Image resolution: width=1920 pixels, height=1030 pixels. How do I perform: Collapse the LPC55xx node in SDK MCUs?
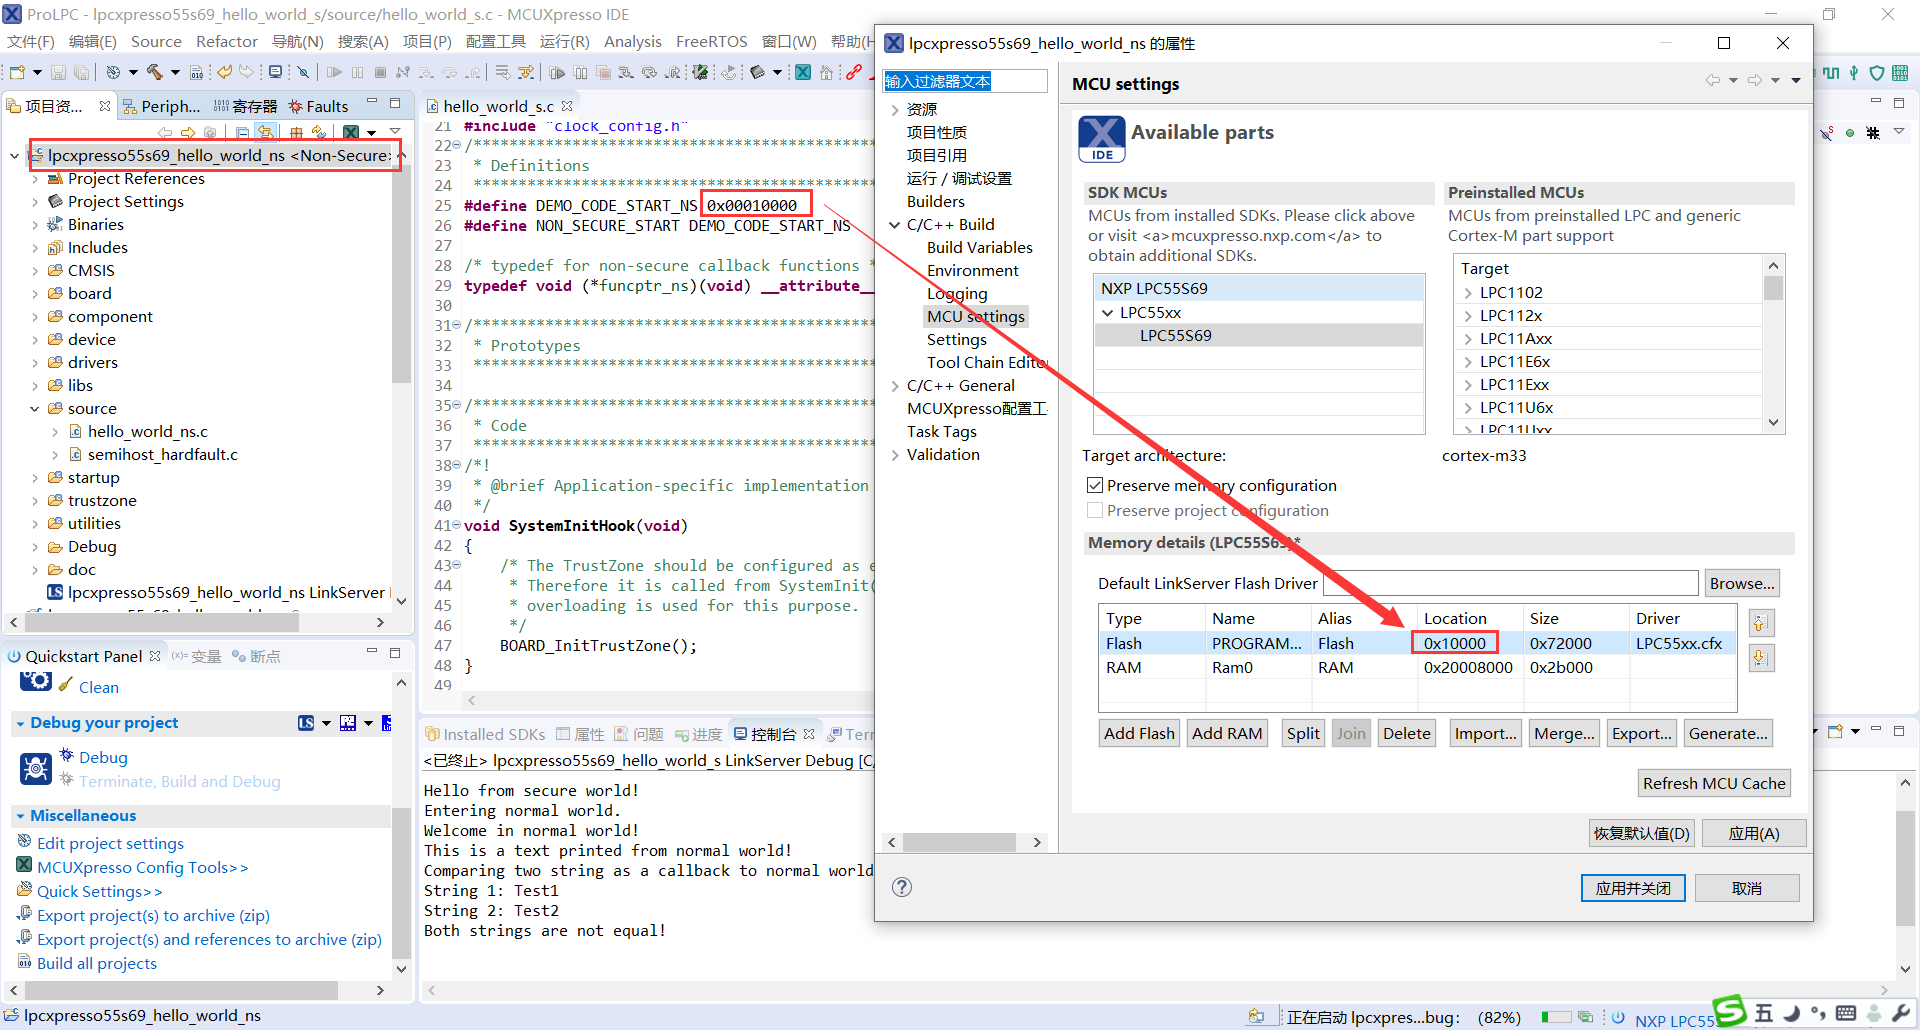tap(1108, 313)
